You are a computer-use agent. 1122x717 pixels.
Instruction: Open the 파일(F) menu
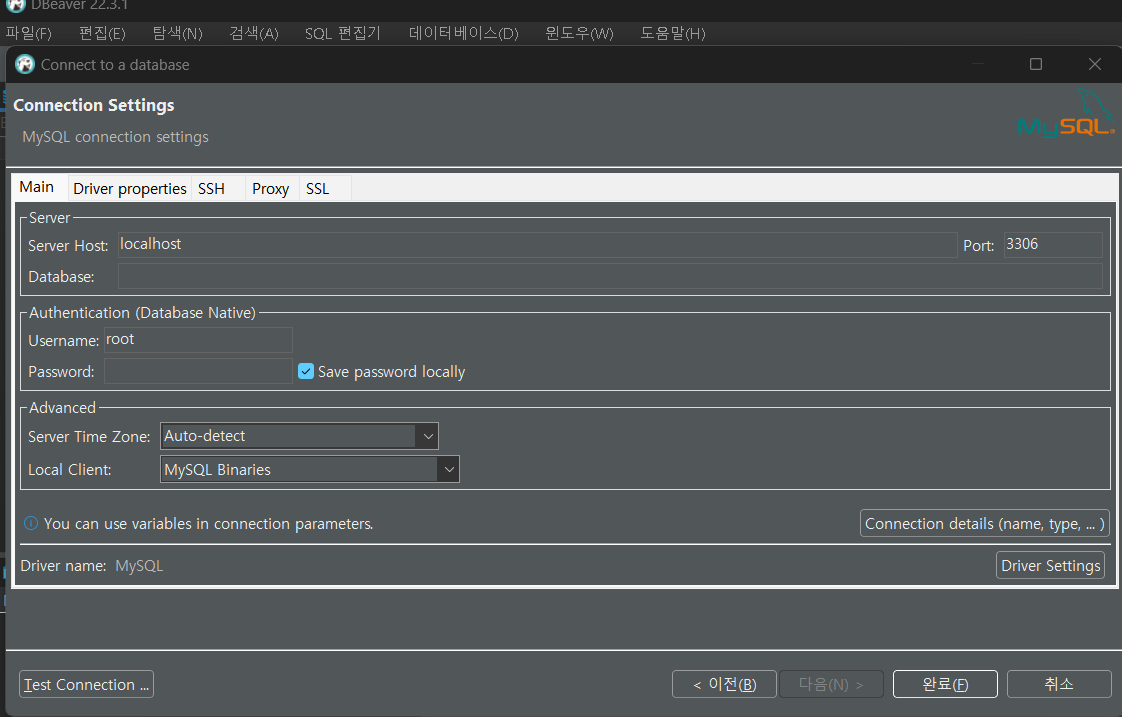[x=29, y=33]
